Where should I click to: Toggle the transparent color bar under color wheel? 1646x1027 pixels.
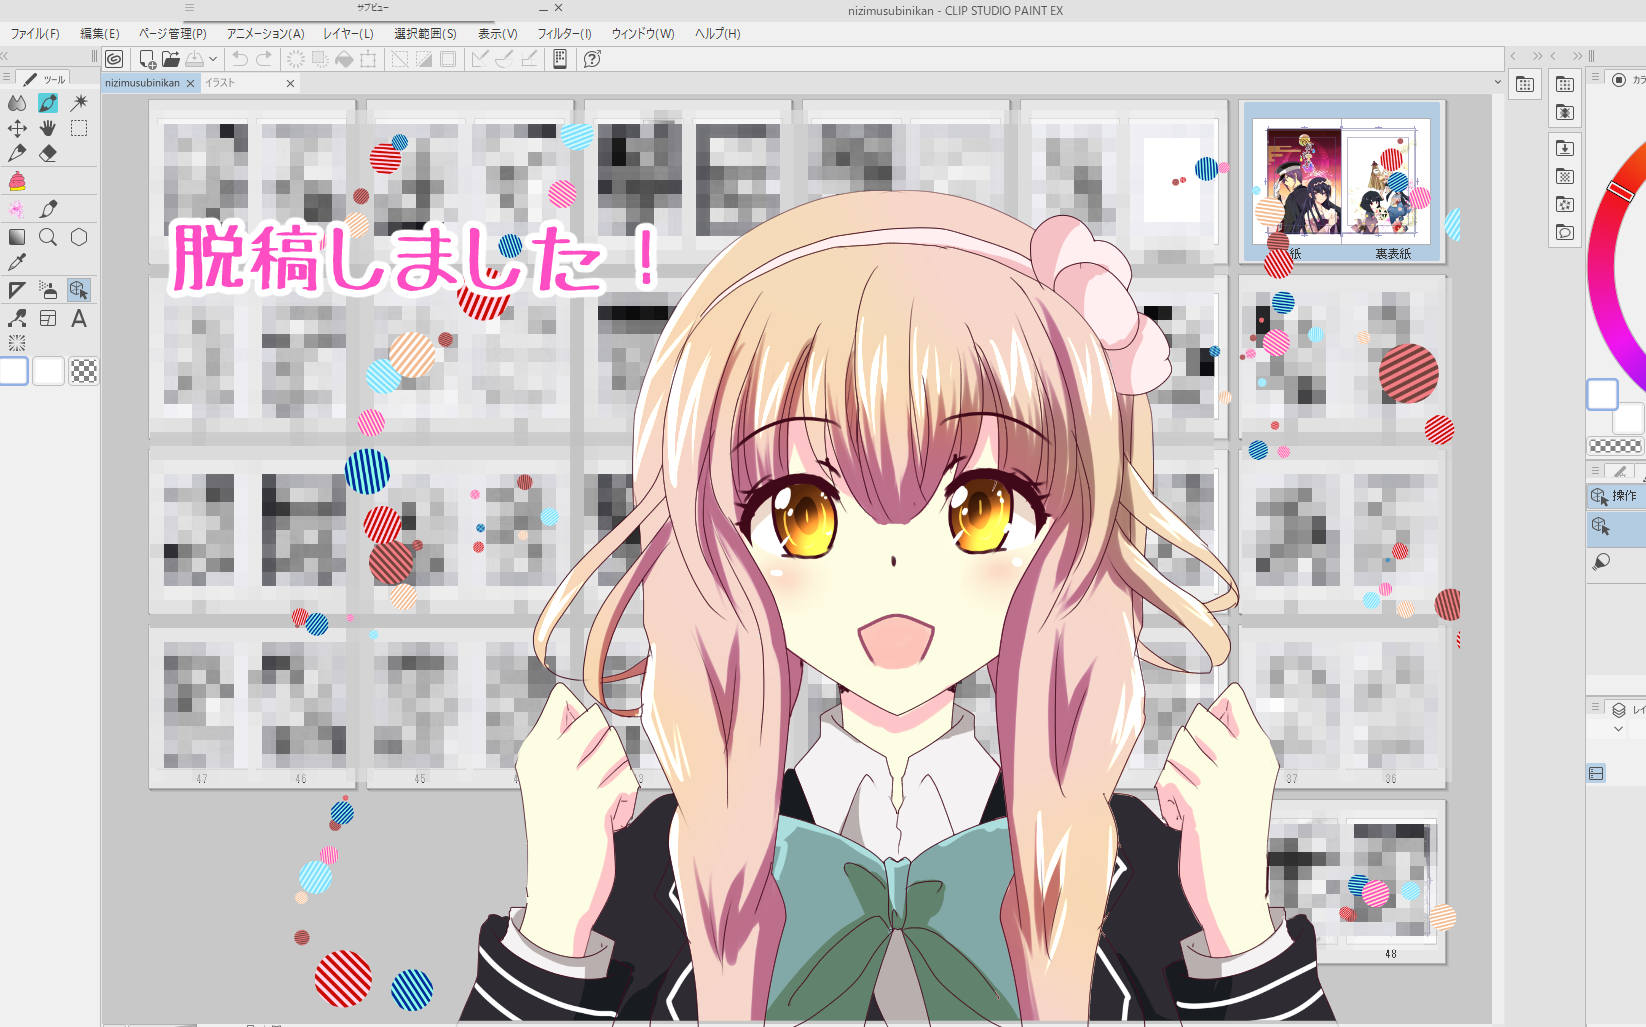[1615, 446]
